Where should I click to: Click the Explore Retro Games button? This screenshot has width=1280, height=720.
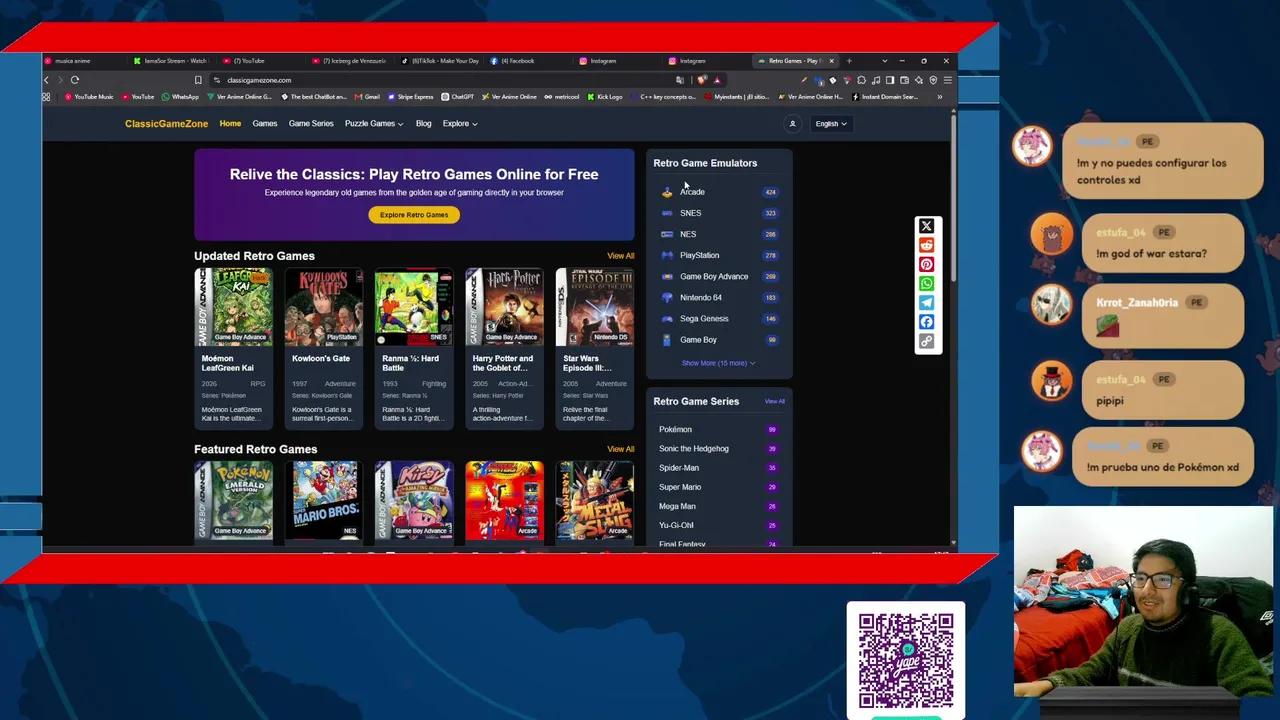(414, 215)
